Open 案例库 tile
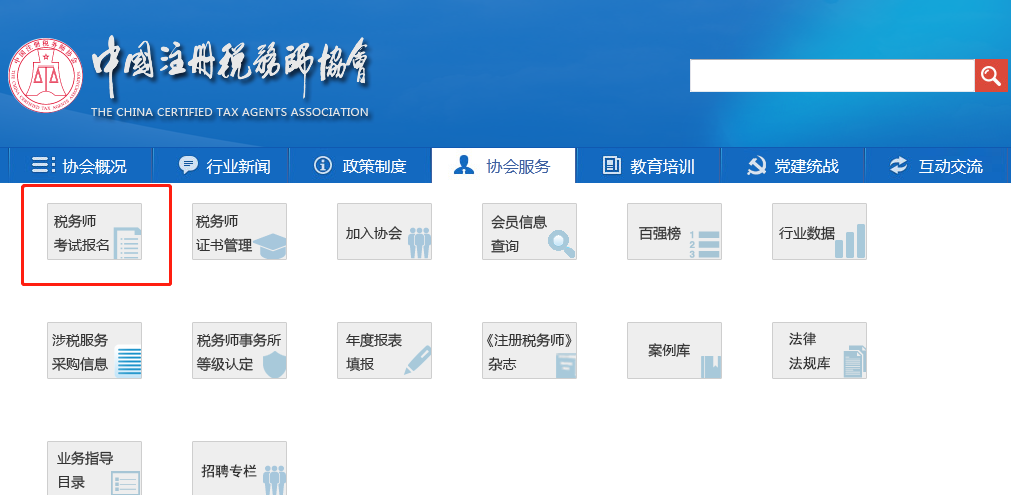The height and width of the screenshot is (495, 1011). click(x=674, y=351)
